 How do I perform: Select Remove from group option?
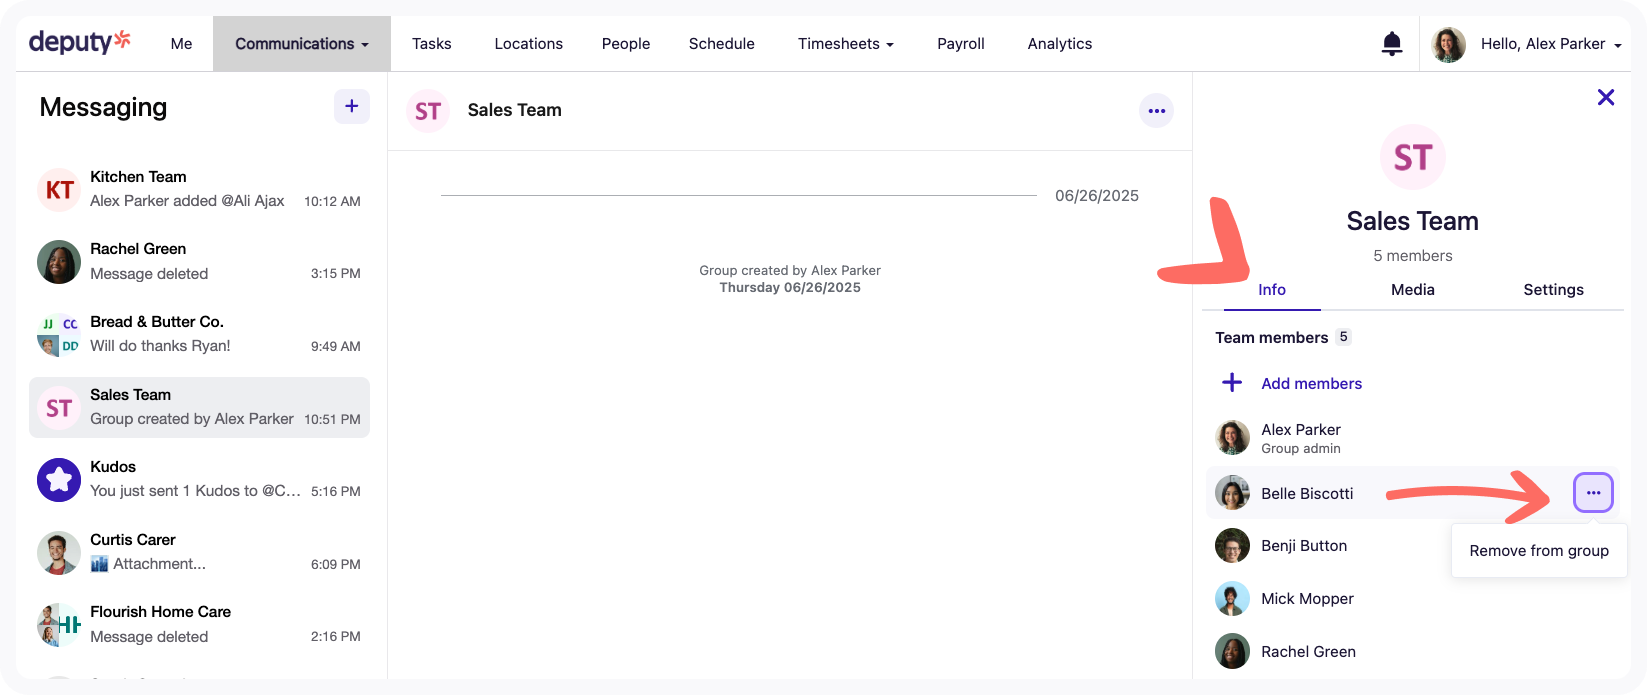point(1538,551)
